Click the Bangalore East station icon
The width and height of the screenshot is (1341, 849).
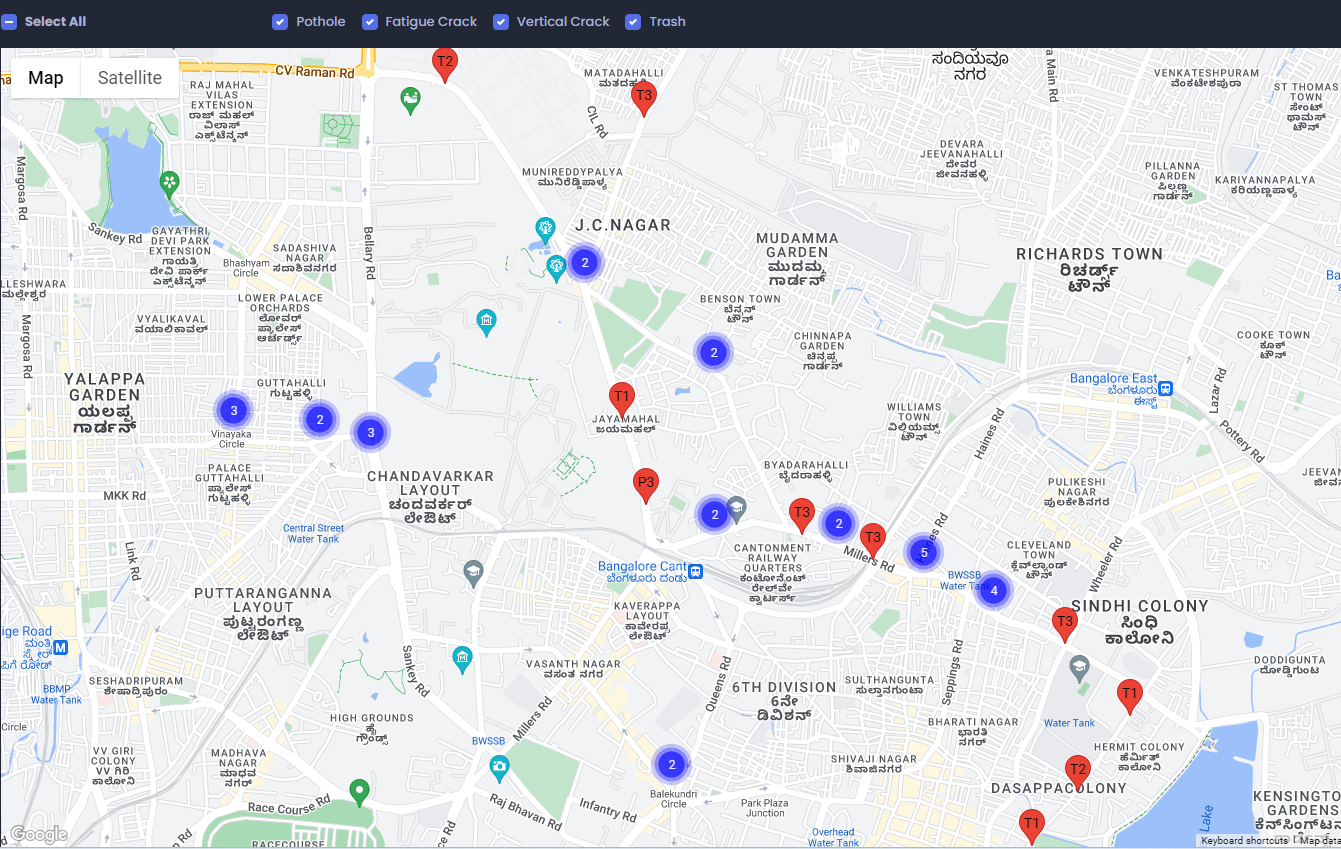click(x=1166, y=388)
